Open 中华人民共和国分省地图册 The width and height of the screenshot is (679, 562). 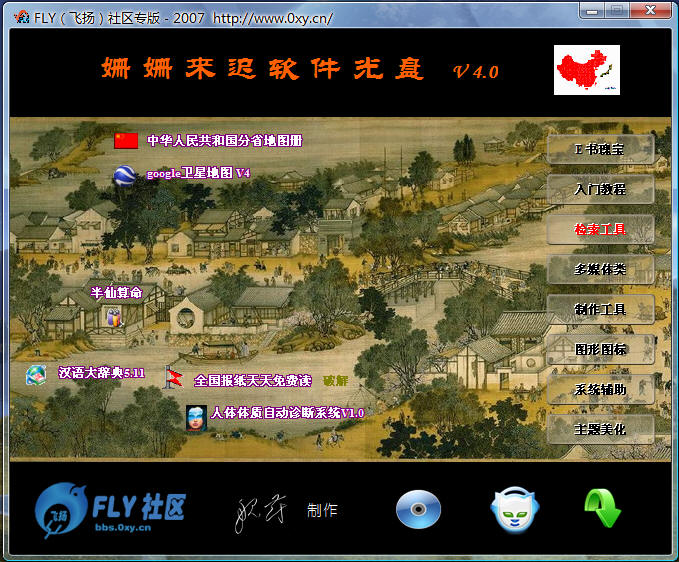225,141
